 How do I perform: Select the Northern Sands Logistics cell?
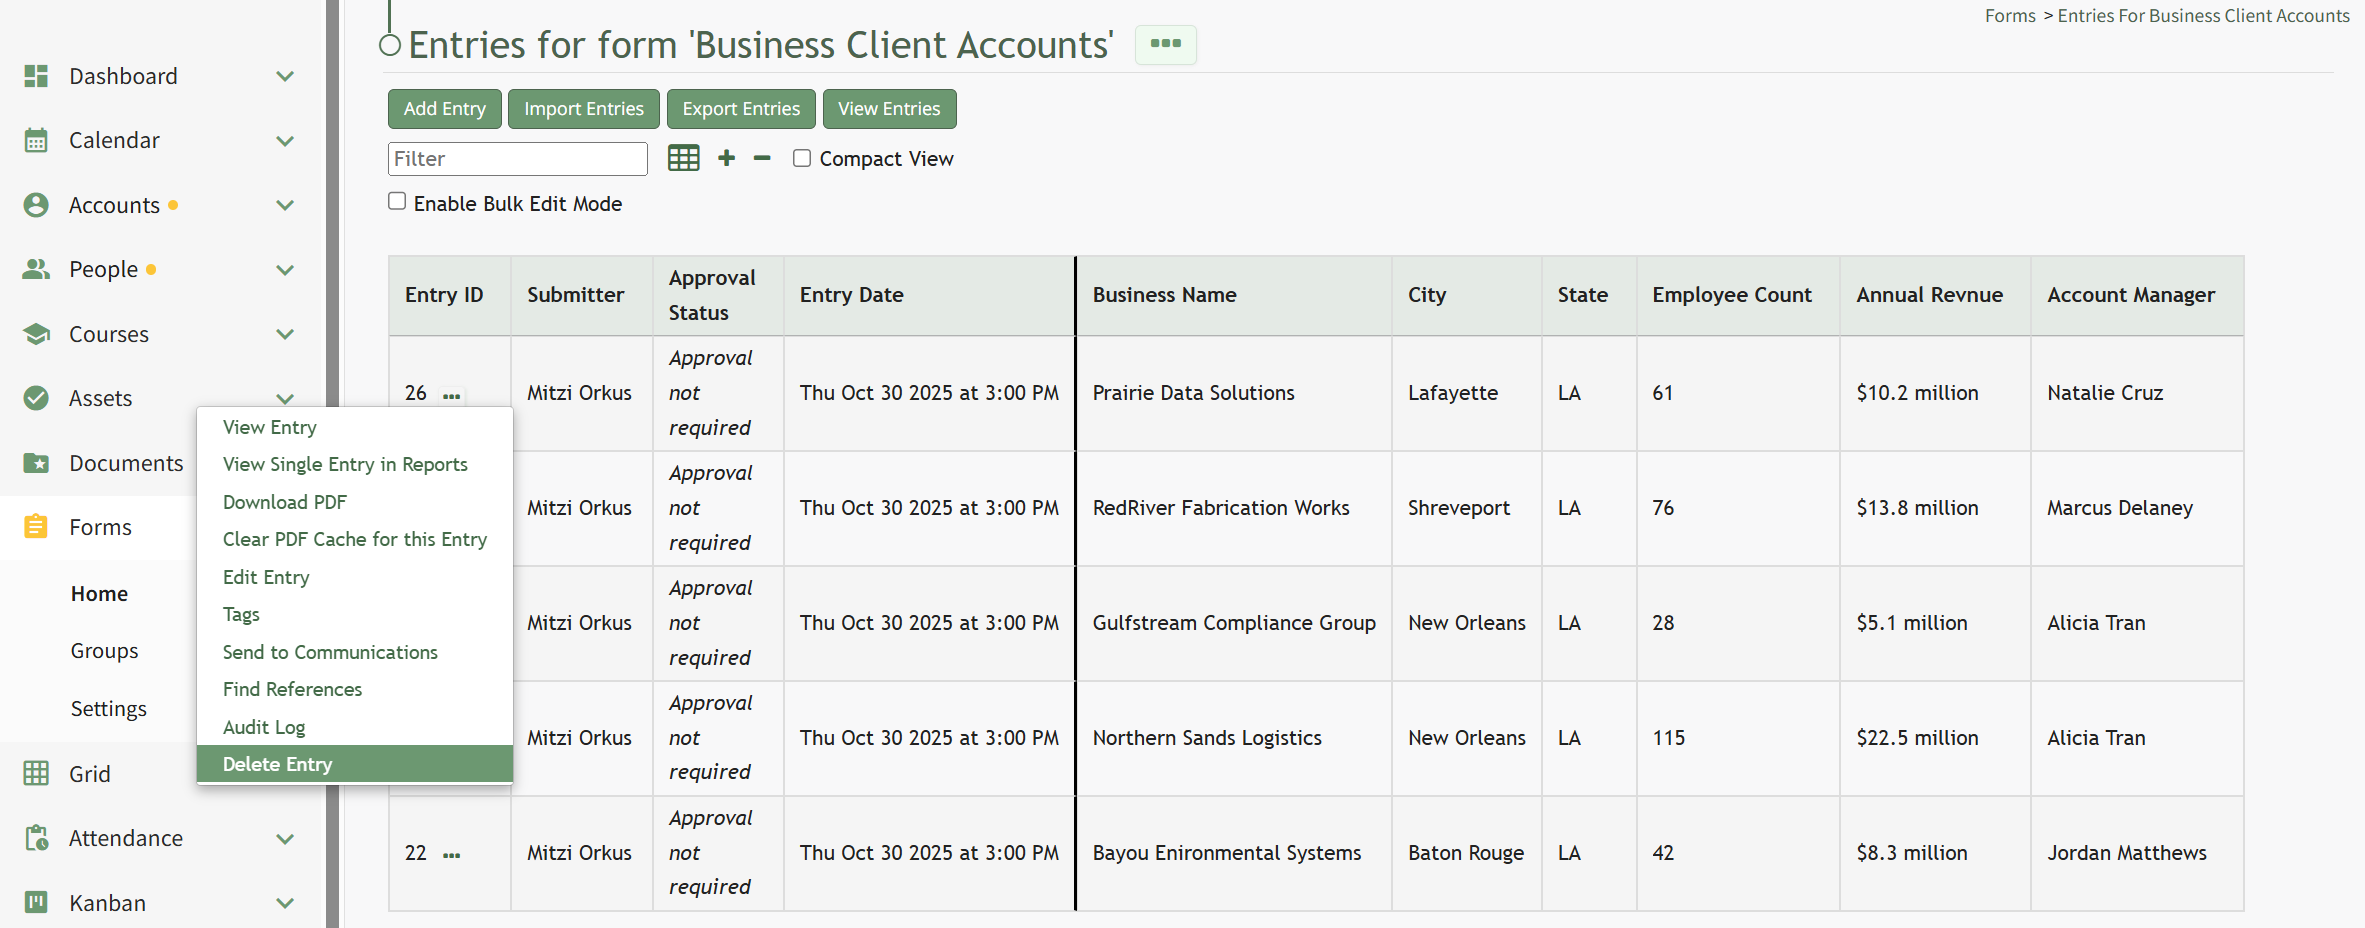coord(1233,738)
